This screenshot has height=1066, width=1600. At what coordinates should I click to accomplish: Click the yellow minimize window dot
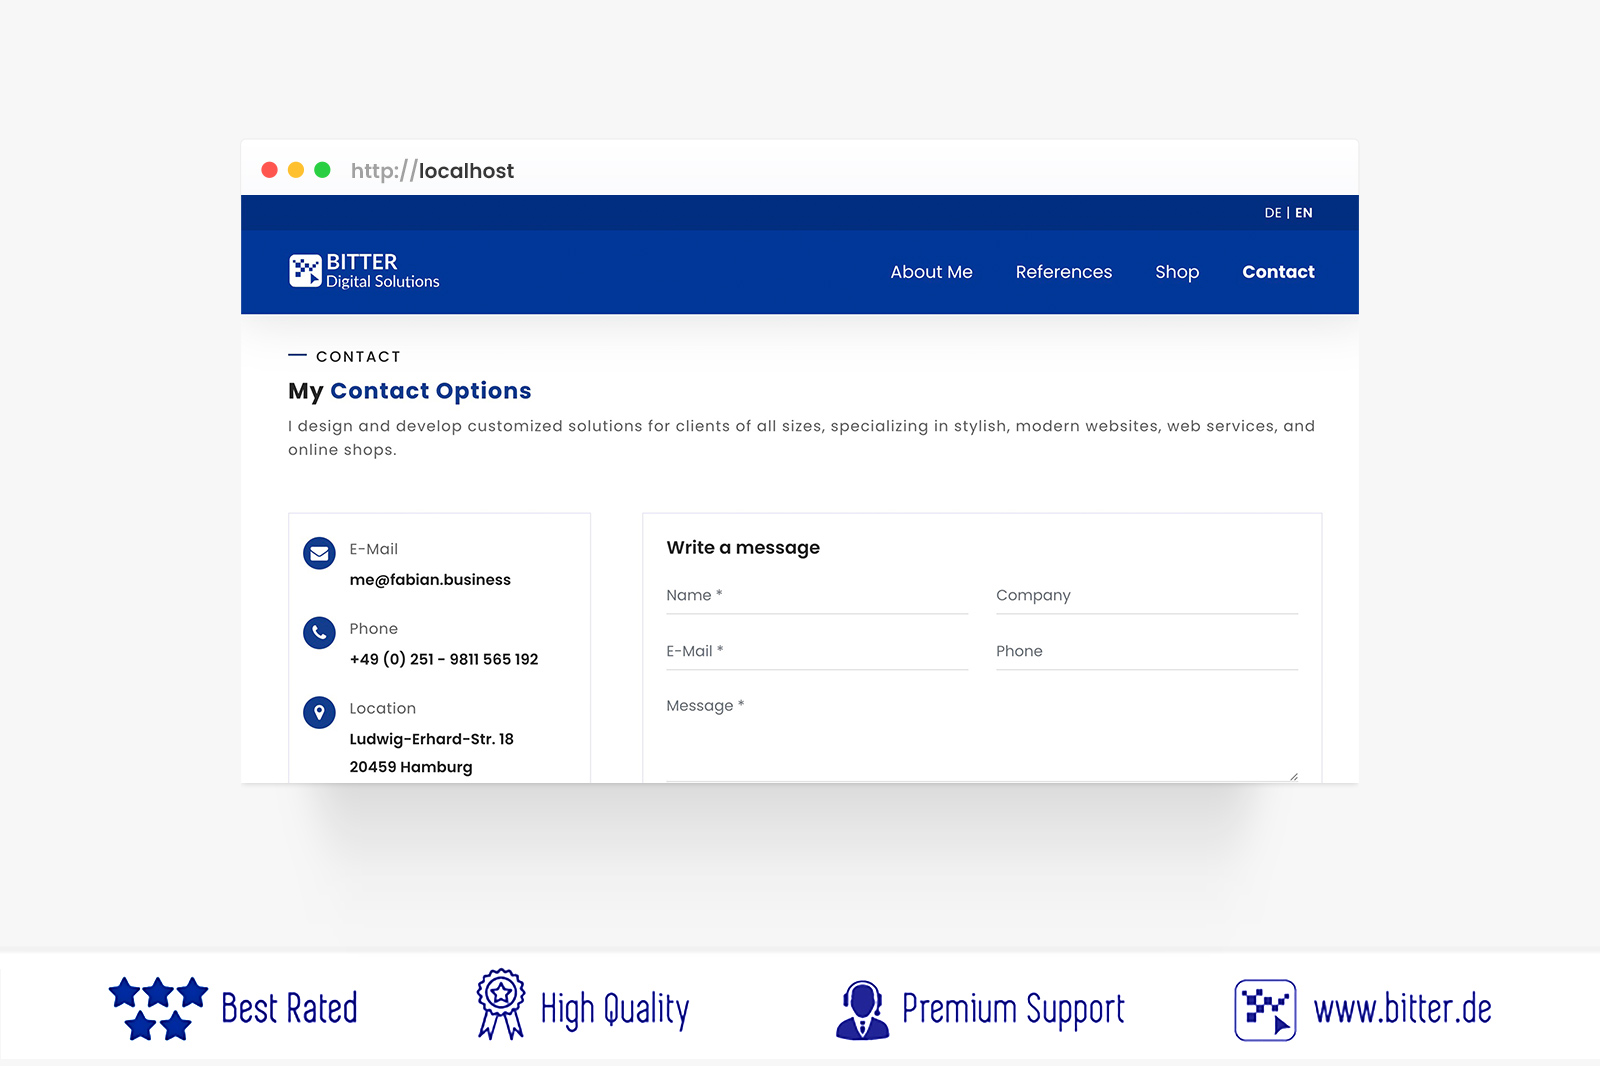pyautogui.click(x=296, y=170)
